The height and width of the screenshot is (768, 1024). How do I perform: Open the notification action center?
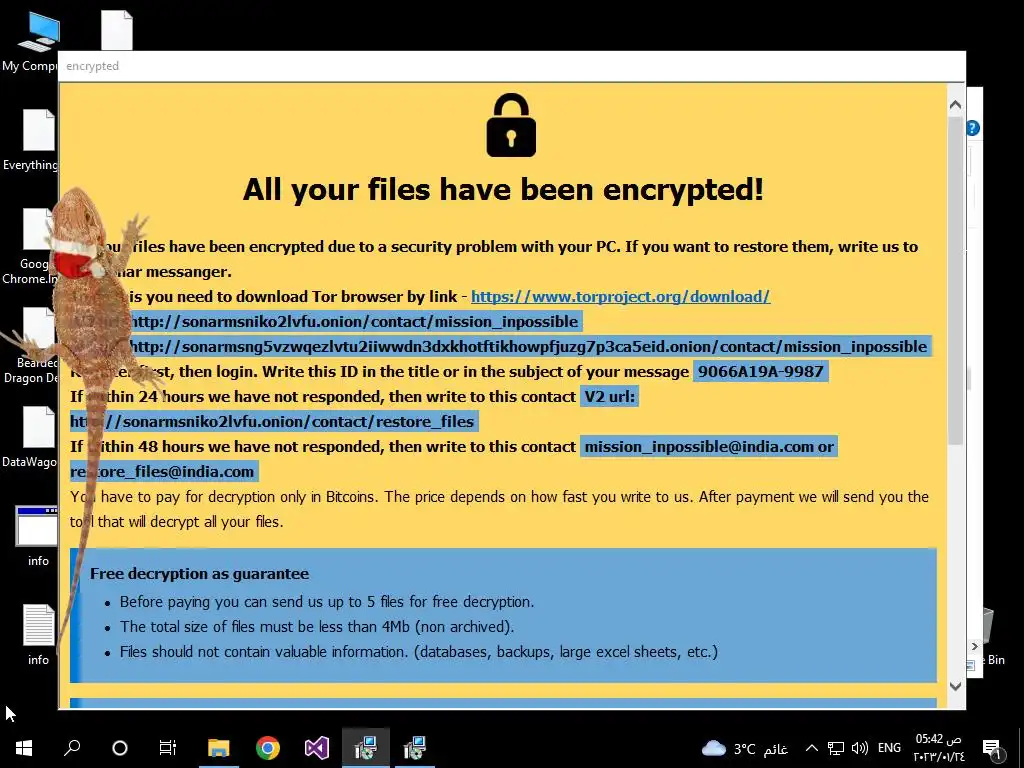coord(991,748)
